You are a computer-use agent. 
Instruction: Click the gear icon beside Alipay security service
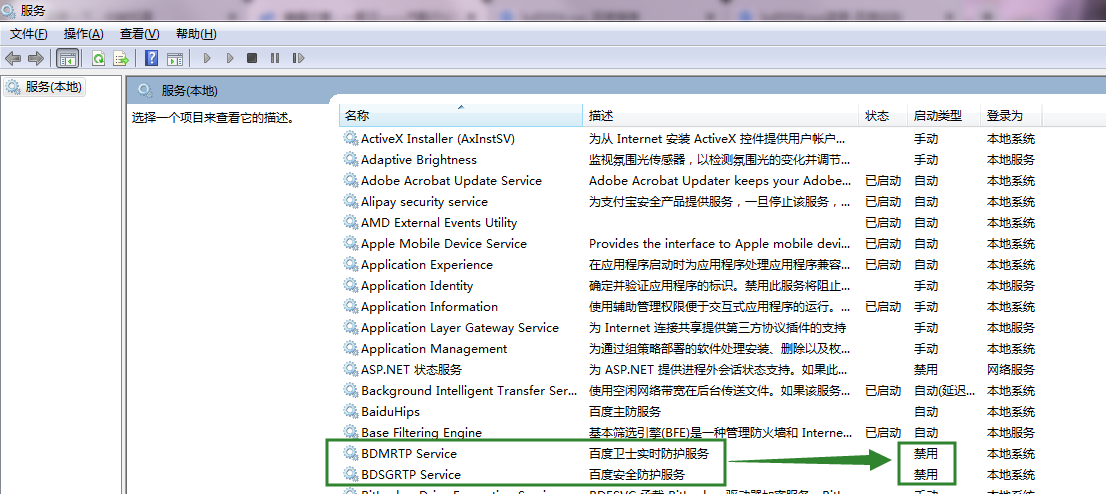coord(351,201)
